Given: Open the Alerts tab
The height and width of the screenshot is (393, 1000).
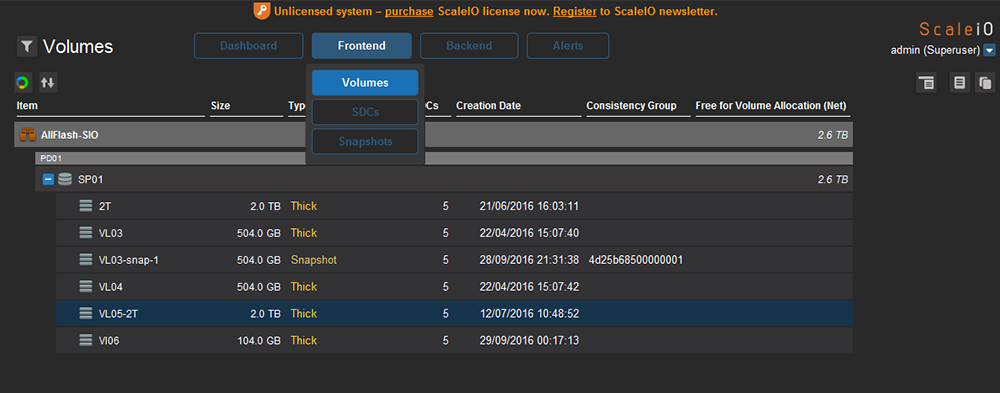Looking at the screenshot, I should click(568, 46).
